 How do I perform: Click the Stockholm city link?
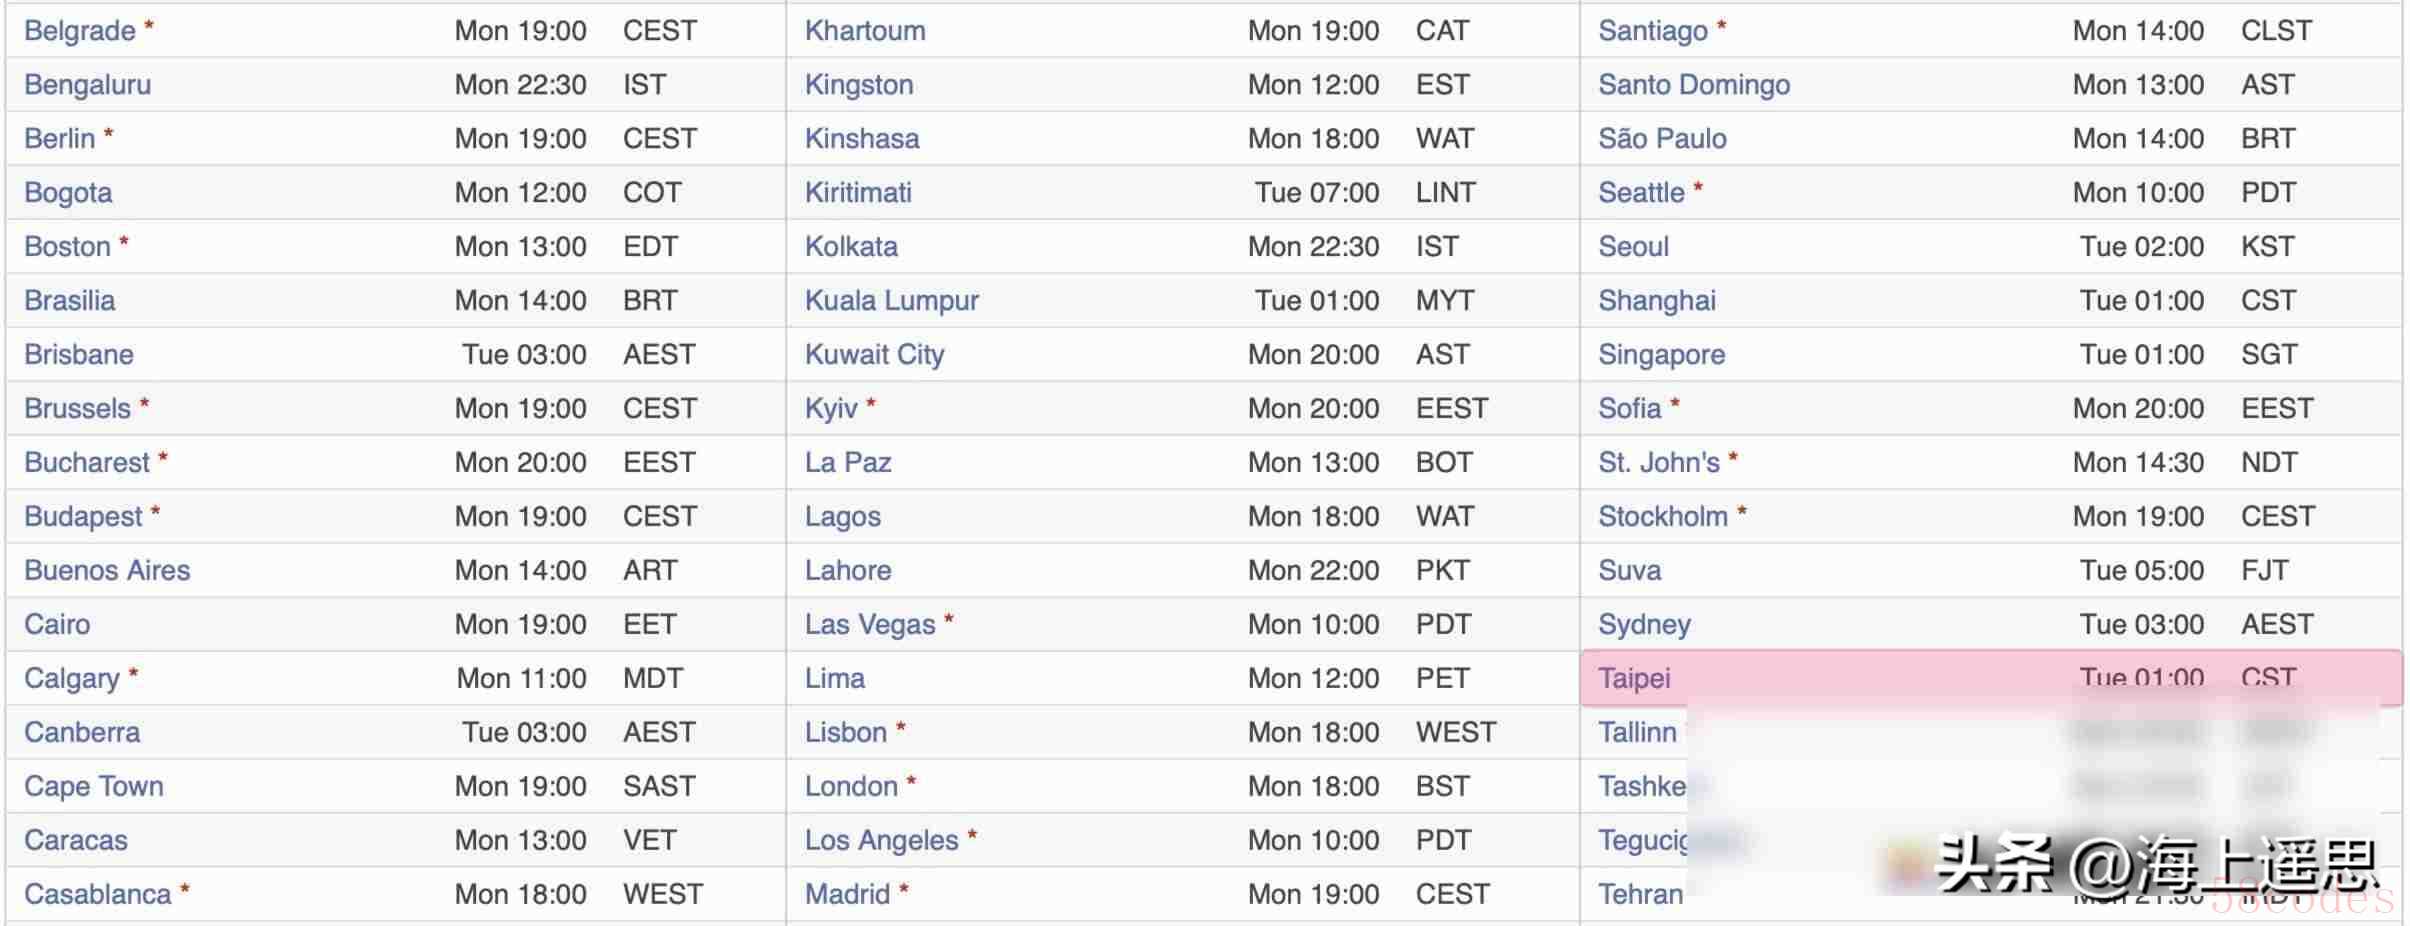click(x=1663, y=517)
